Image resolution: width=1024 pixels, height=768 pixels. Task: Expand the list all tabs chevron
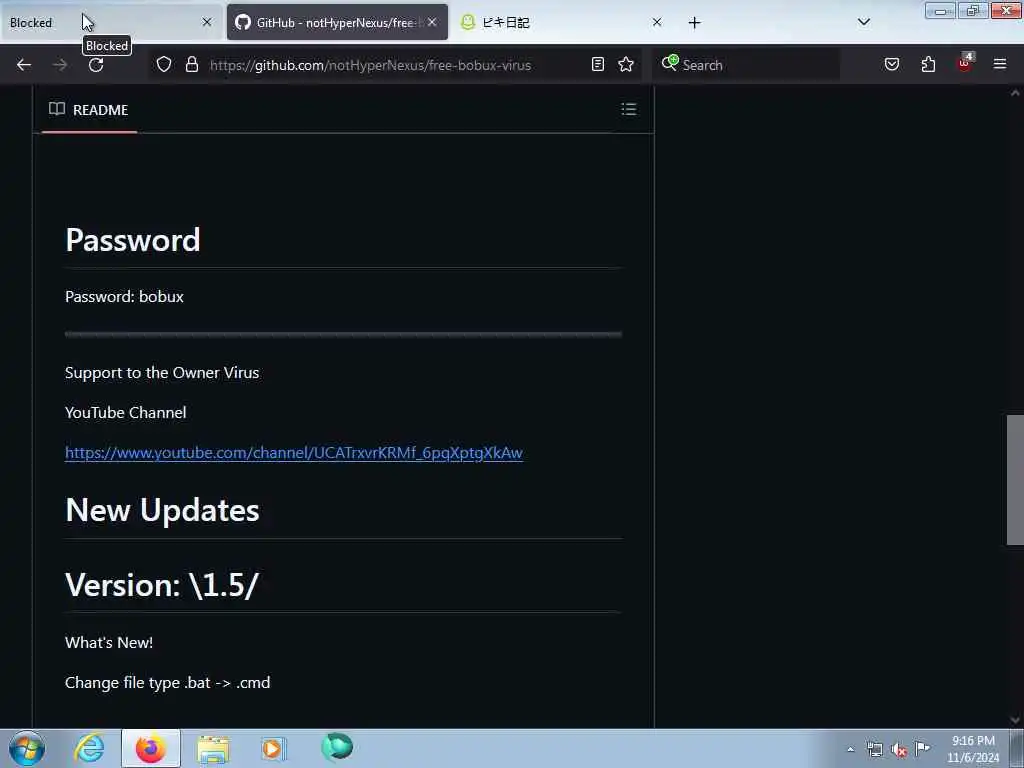click(863, 22)
